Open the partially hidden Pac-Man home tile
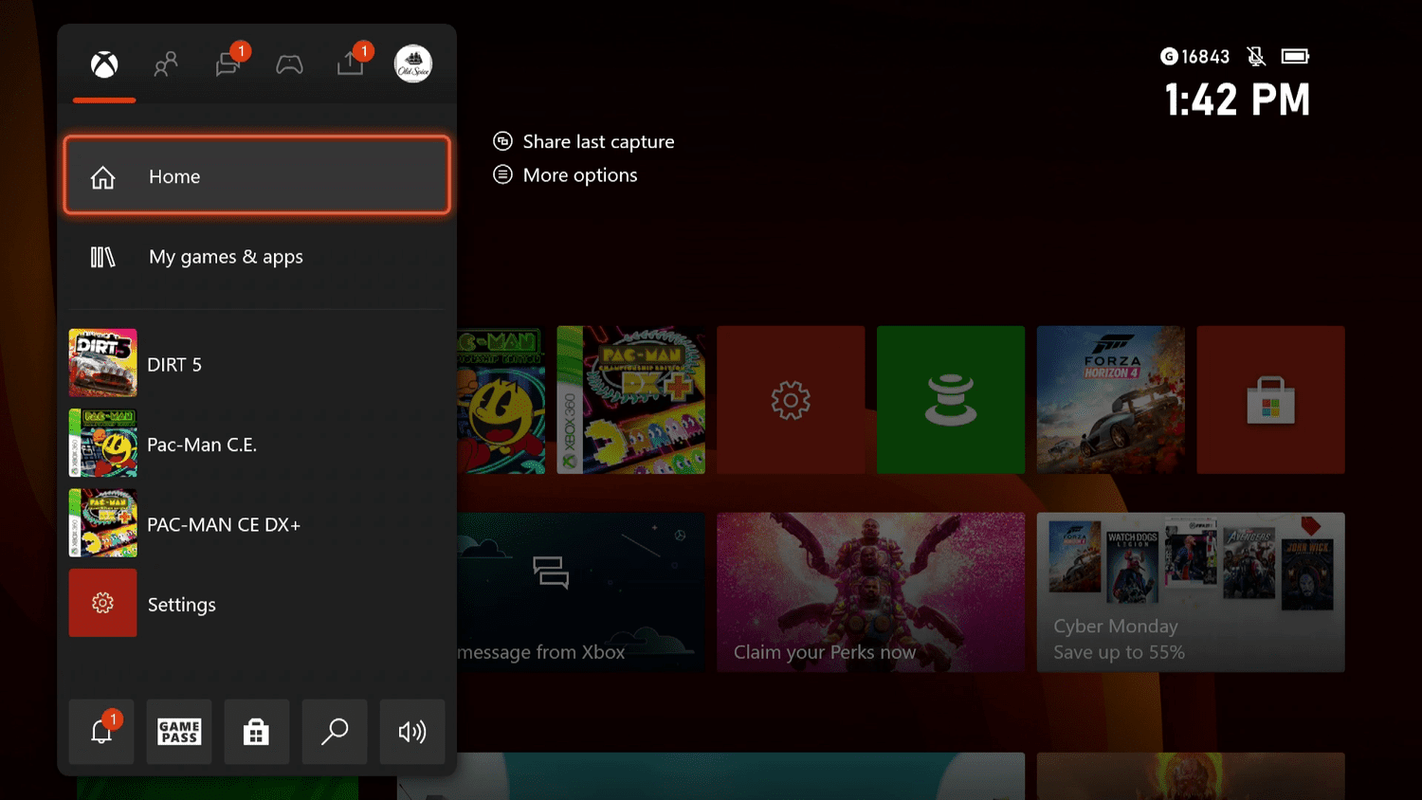This screenshot has width=1422, height=800. click(x=501, y=400)
